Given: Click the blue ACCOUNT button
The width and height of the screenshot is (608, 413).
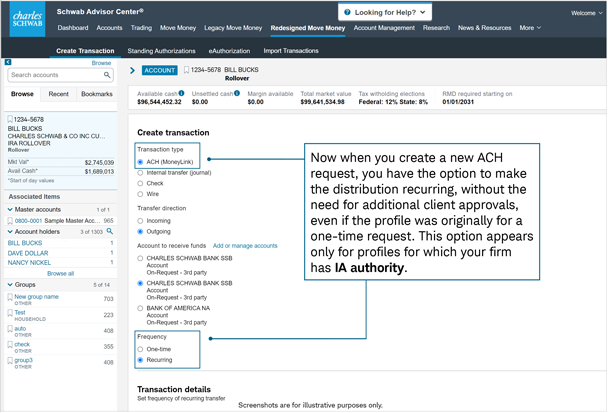Looking at the screenshot, I should (x=159, y=70).
